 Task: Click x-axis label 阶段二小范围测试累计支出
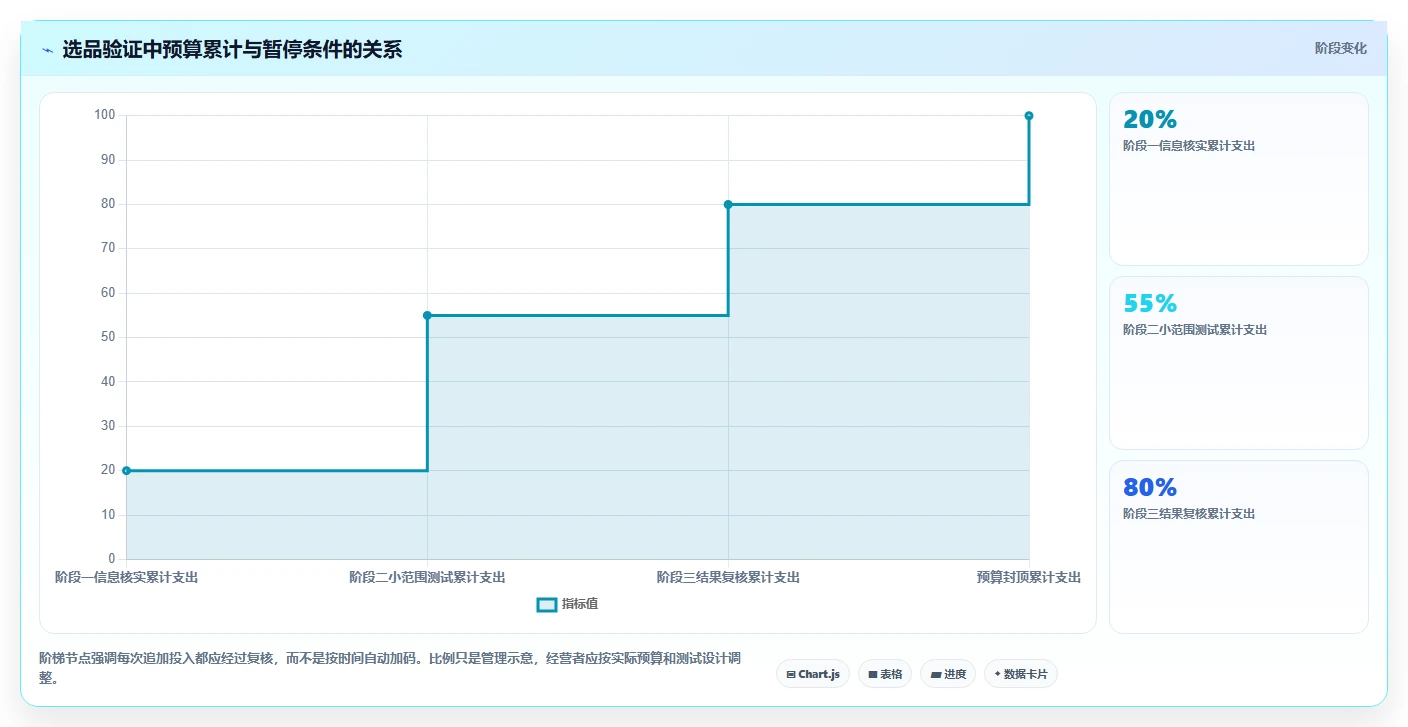tap(427, 577)
